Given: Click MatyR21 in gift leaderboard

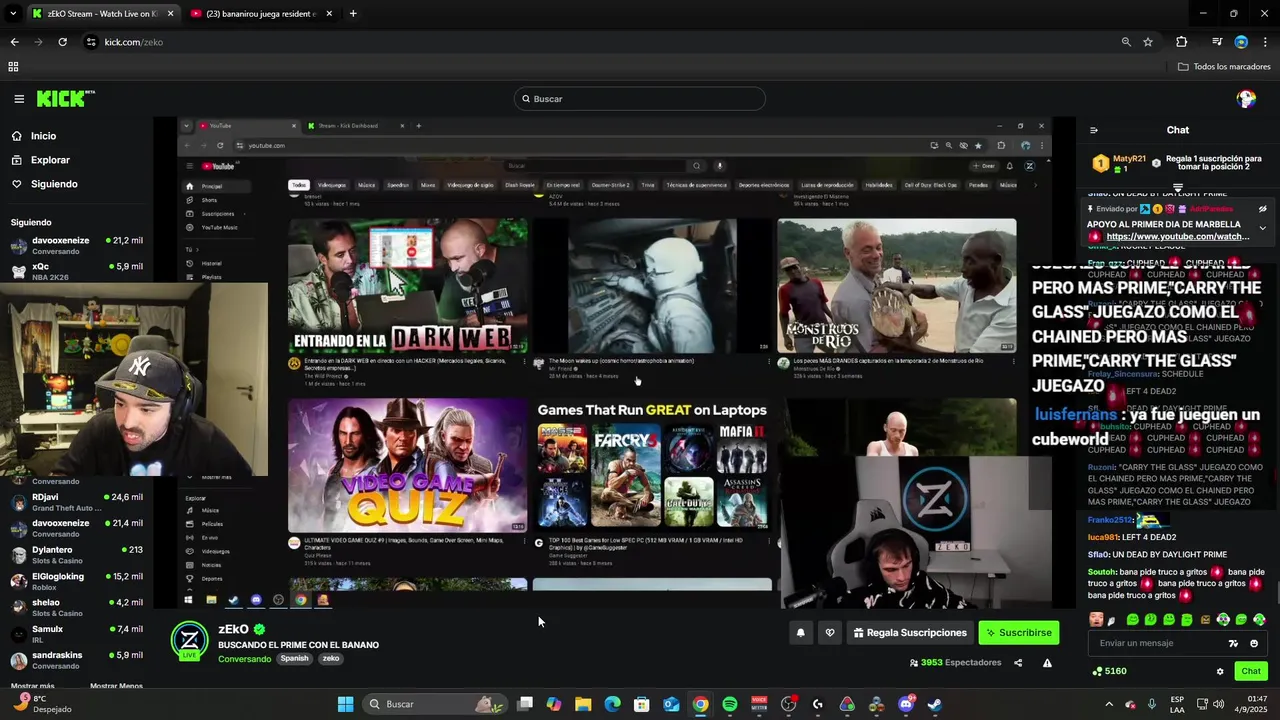Looking at the screenshot, I should point(1129,159).
